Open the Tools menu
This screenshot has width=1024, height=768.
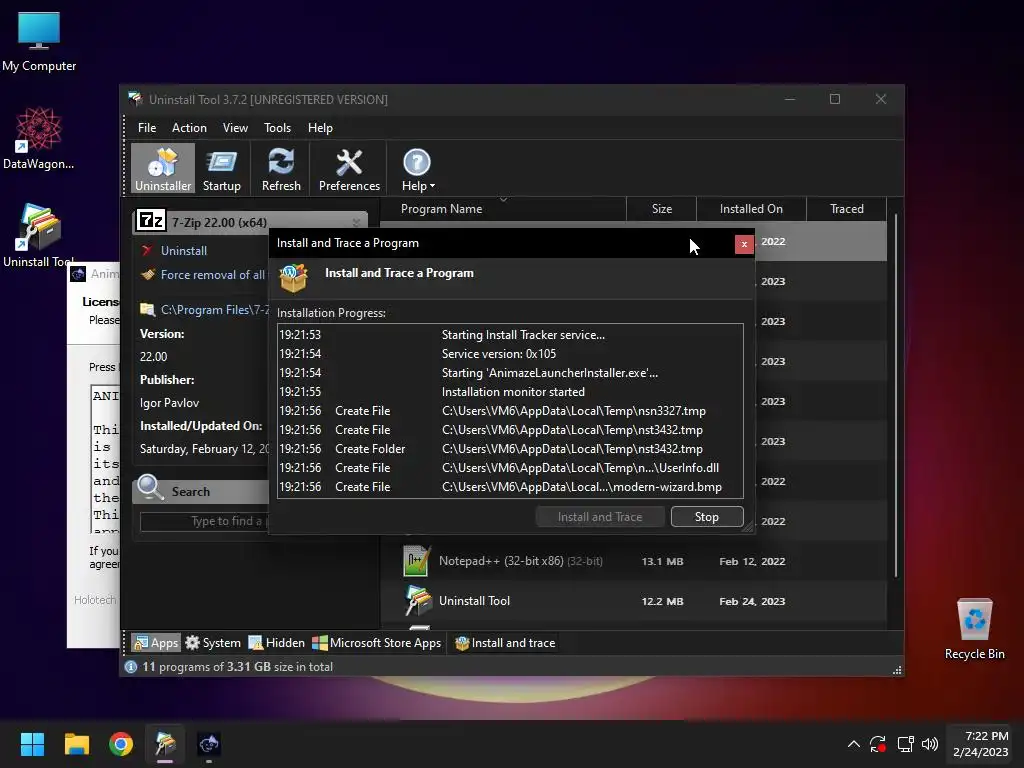[x=277, y=128]
